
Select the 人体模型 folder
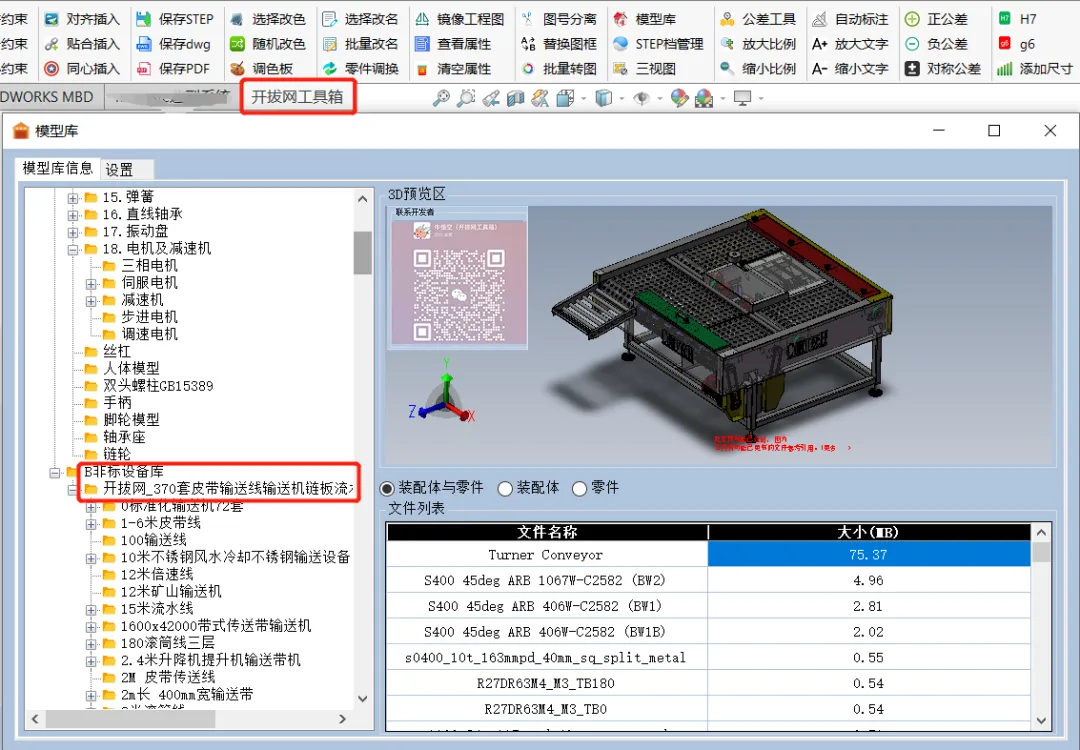(x=131, y=368)
